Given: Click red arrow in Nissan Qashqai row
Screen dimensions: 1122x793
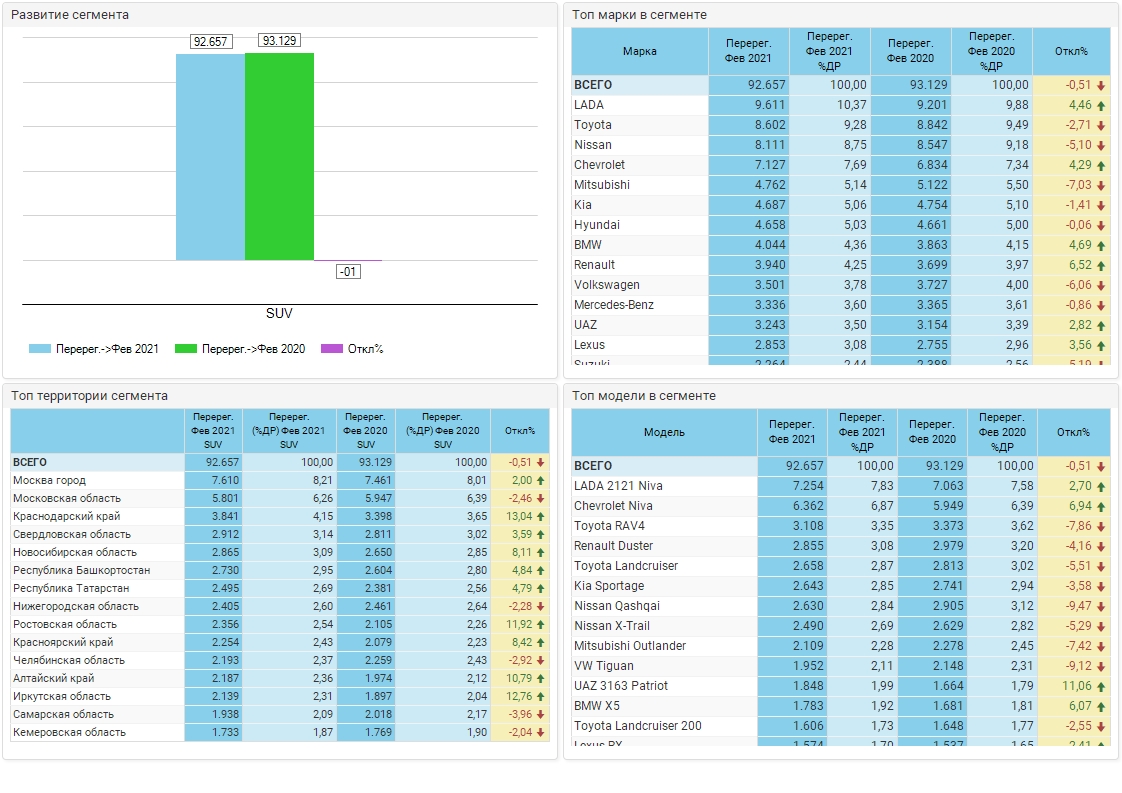Looking at the screenshot, I should click(1101, 607).
